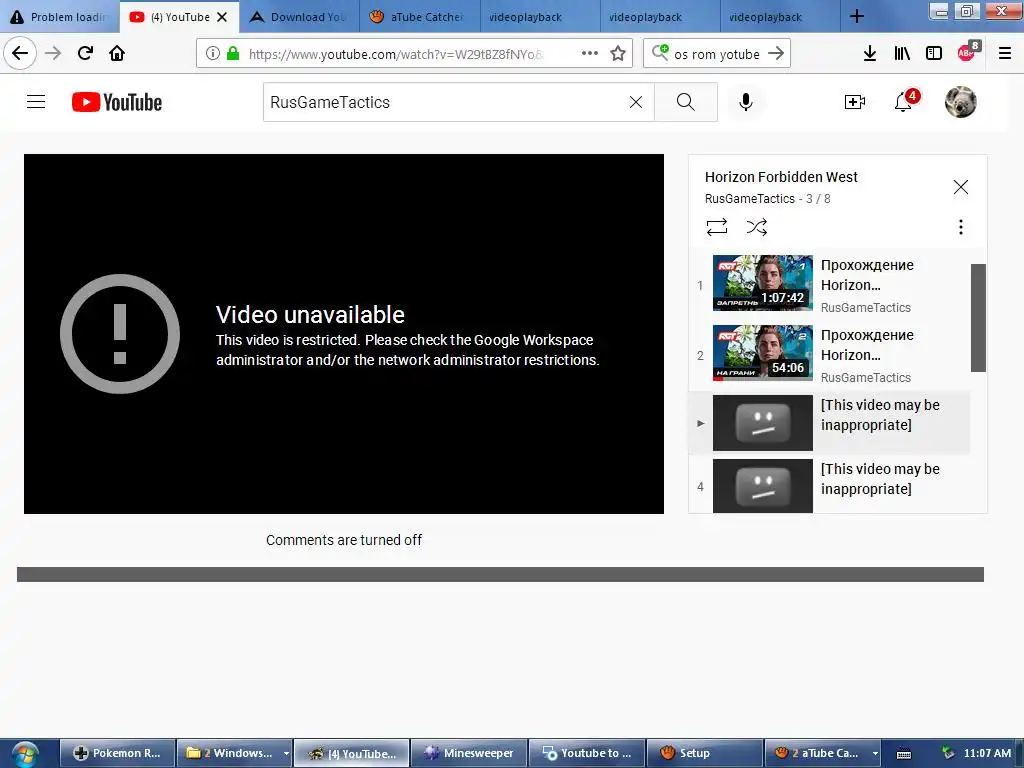Image resolution: width=1024 pixels, height=768 pixels.
Task: Toggle the browser sidebar icon
Action: [934, 54]
